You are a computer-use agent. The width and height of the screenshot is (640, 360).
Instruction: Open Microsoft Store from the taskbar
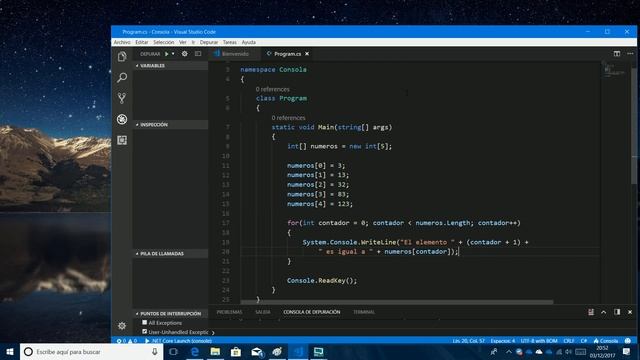[x=236, y=352]
